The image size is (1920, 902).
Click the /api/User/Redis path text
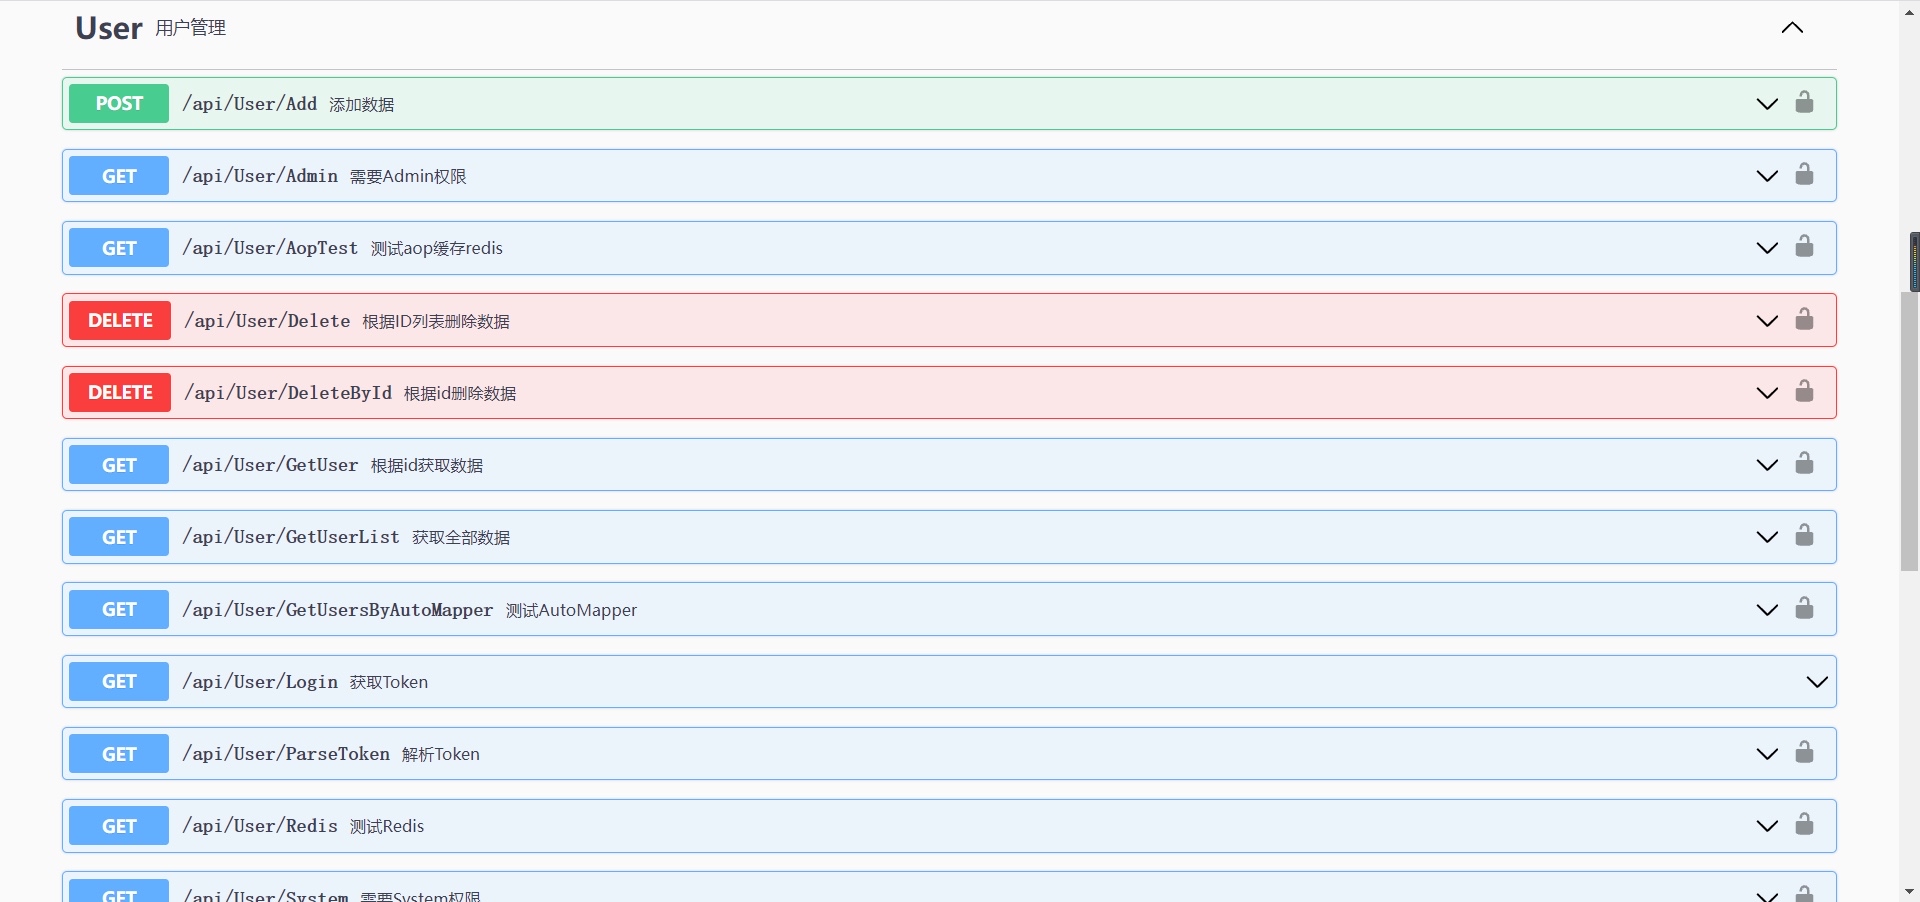(x=260, y=826)
